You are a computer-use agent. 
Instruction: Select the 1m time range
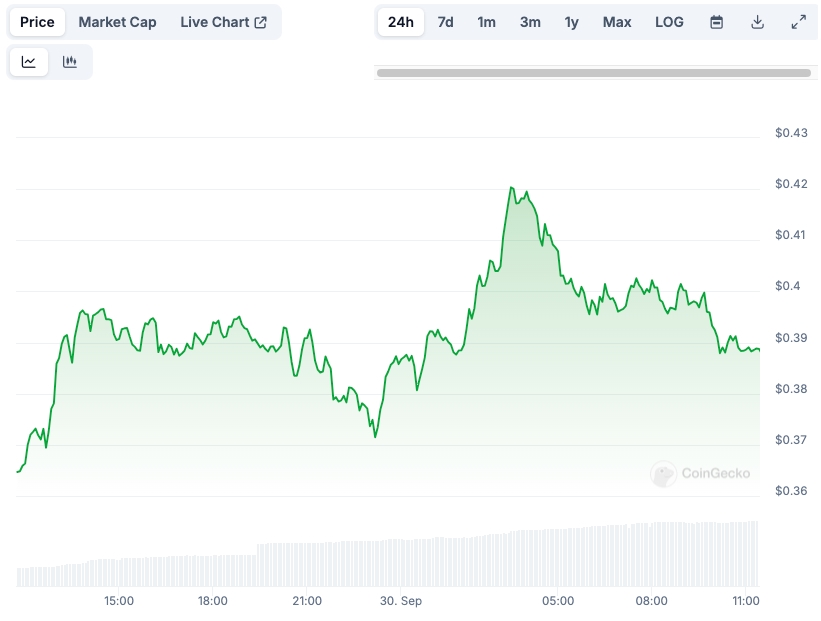[486, 22]
